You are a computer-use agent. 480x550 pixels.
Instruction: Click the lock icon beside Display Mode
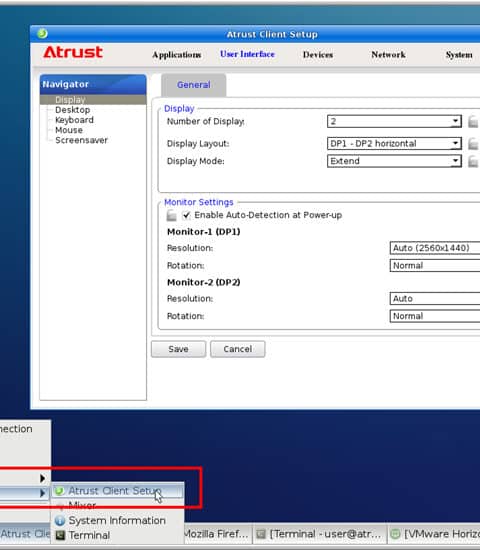tap(473, 161)
